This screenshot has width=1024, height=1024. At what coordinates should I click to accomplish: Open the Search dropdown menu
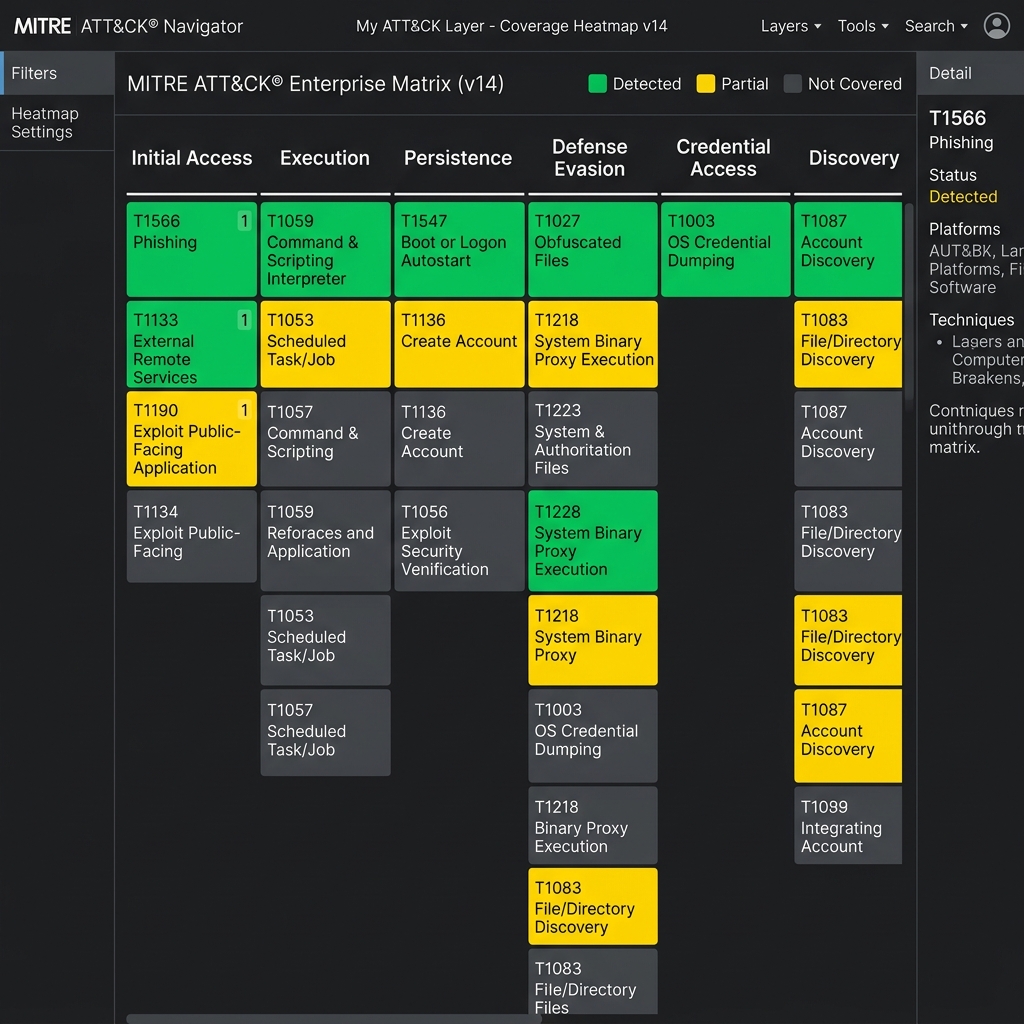[x=936, y=26]
